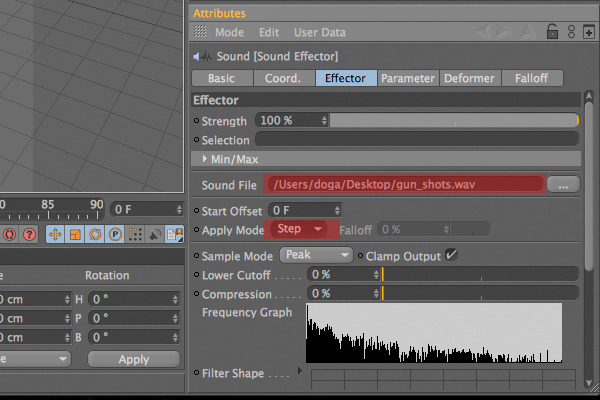
Task: Click the point level animation dots icon
Action: point(135,234)
